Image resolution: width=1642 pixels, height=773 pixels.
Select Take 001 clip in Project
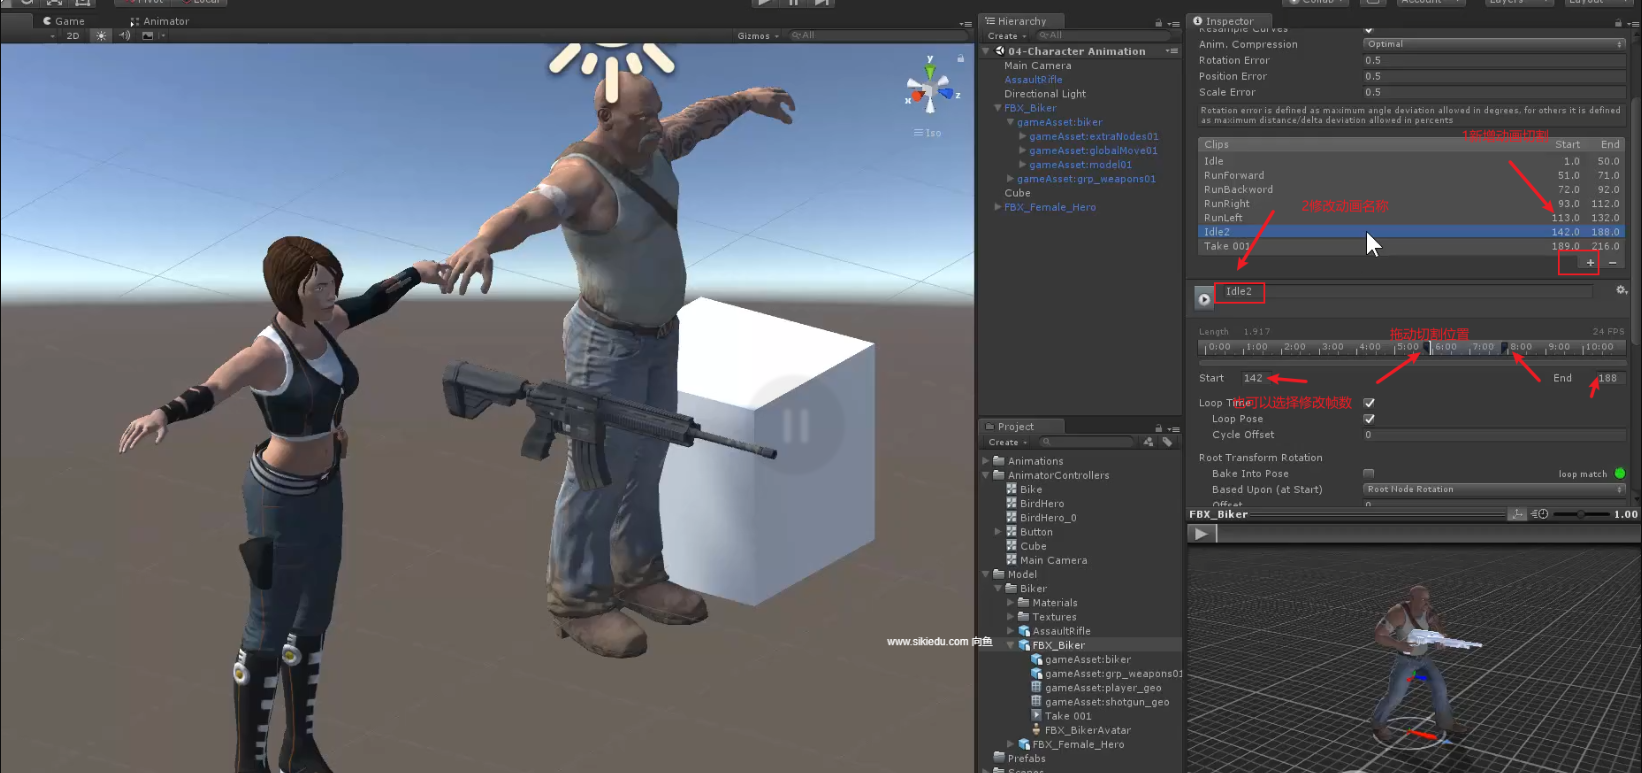click(1068, 716)
